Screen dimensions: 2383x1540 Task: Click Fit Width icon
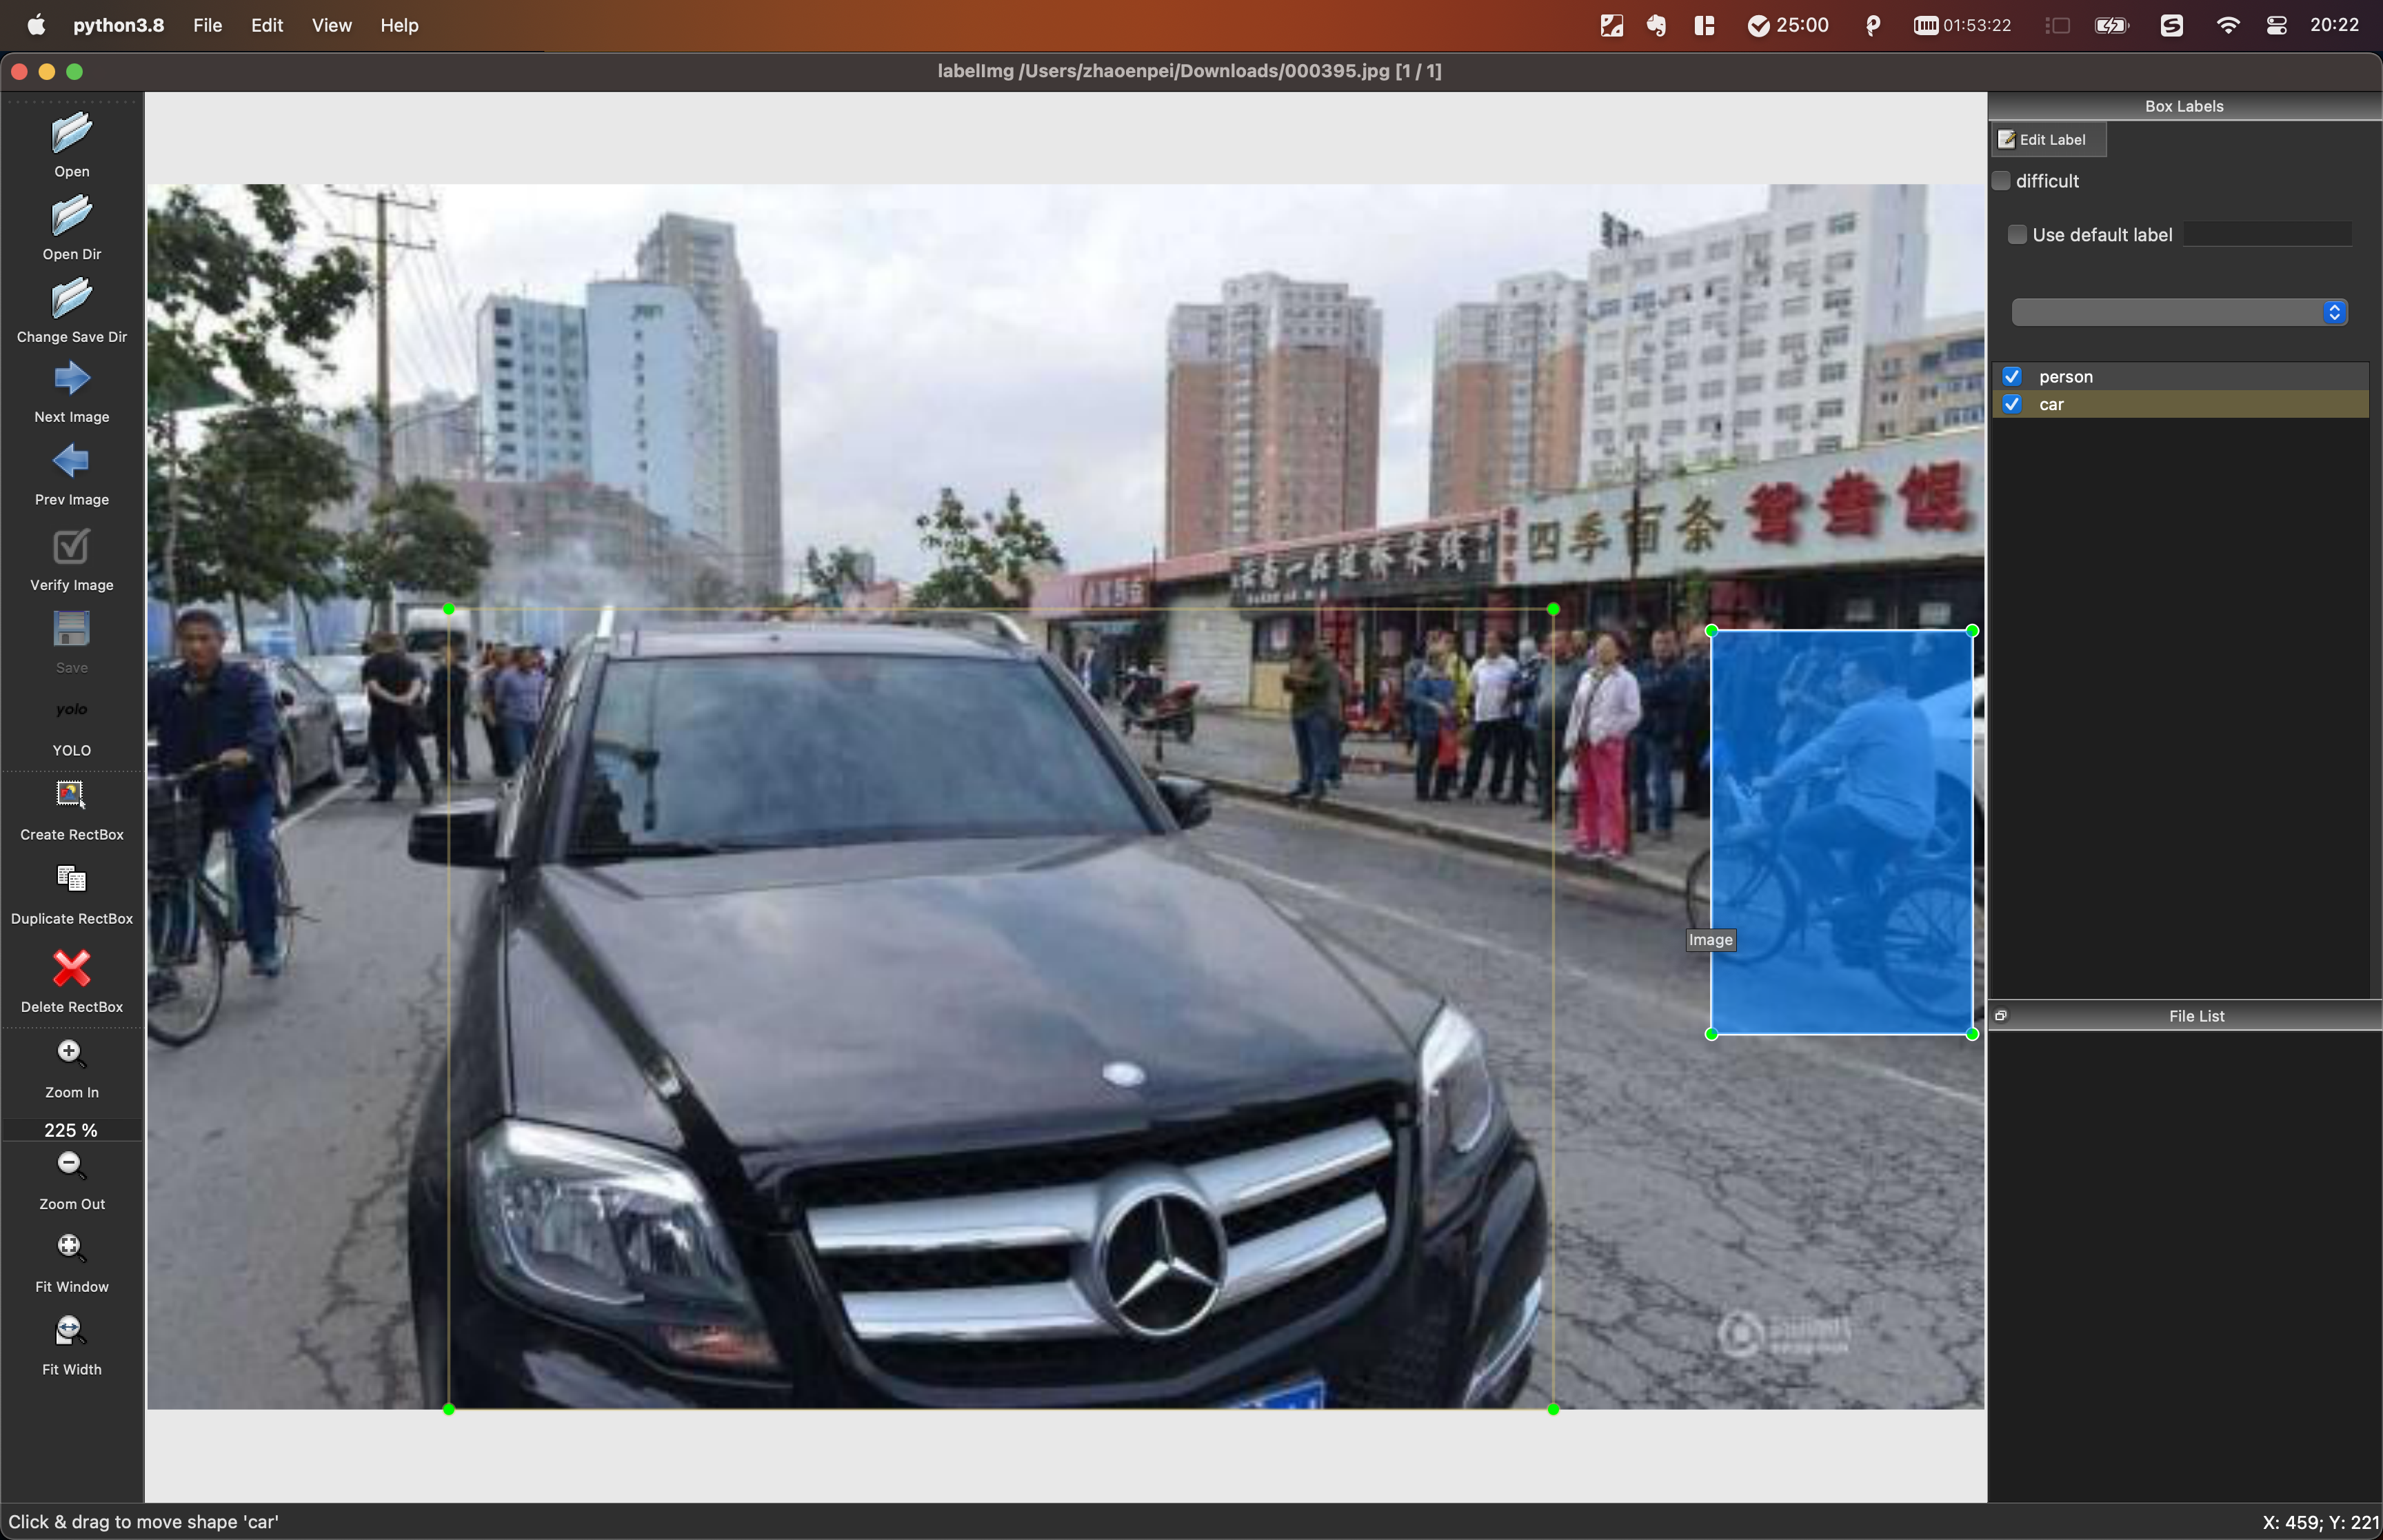[71, 1330]
